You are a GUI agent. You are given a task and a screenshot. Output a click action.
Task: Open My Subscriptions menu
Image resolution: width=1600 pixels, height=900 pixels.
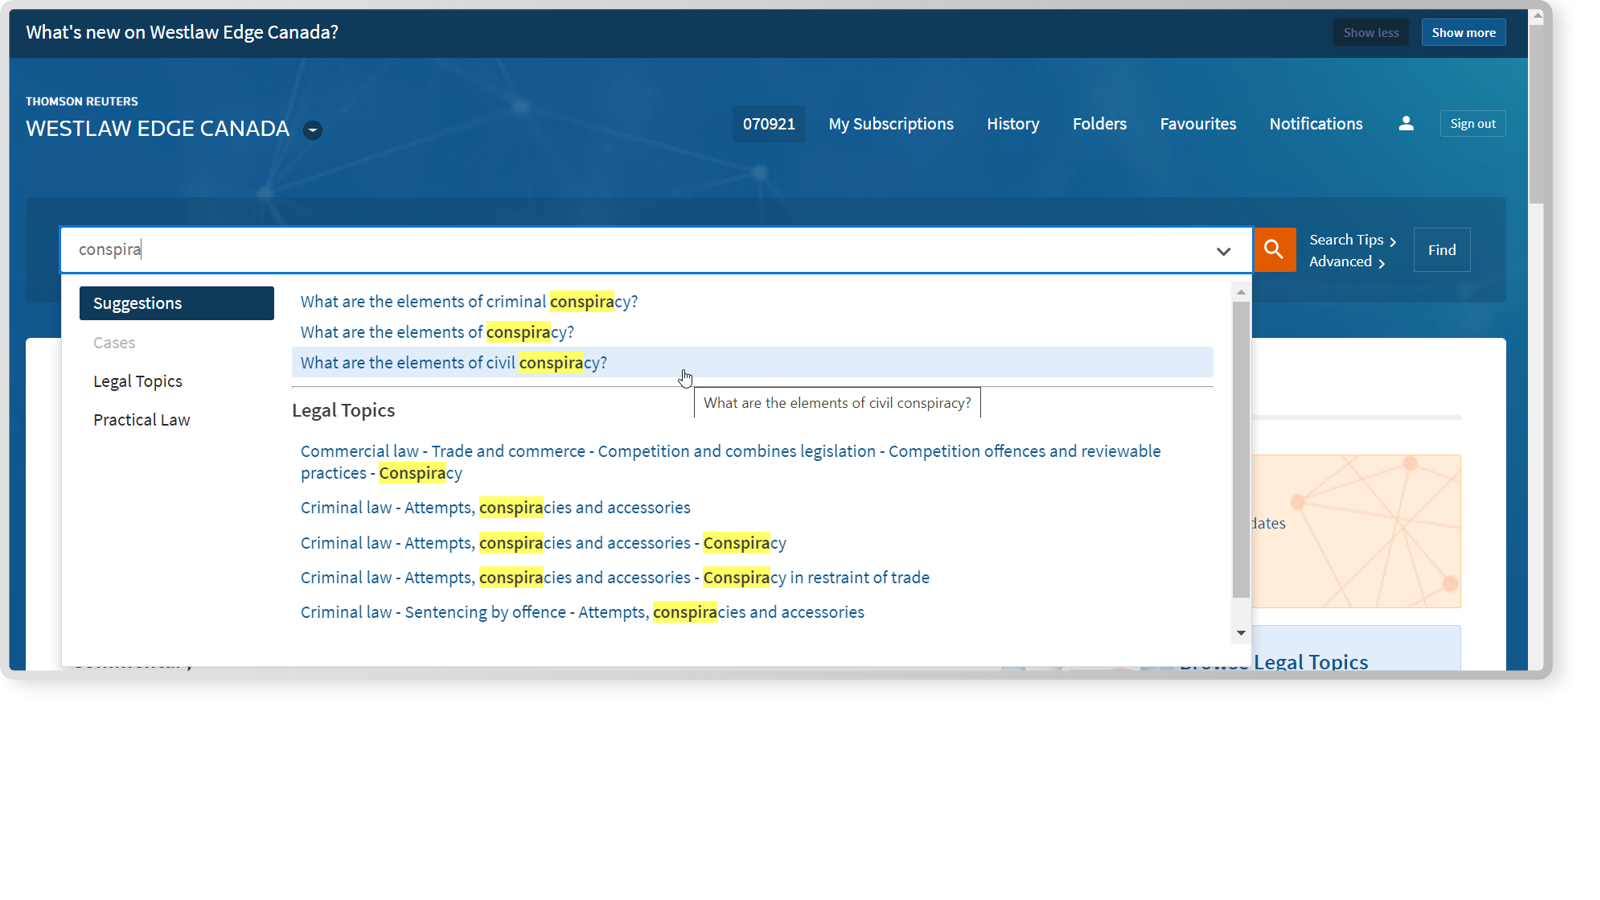891,124
